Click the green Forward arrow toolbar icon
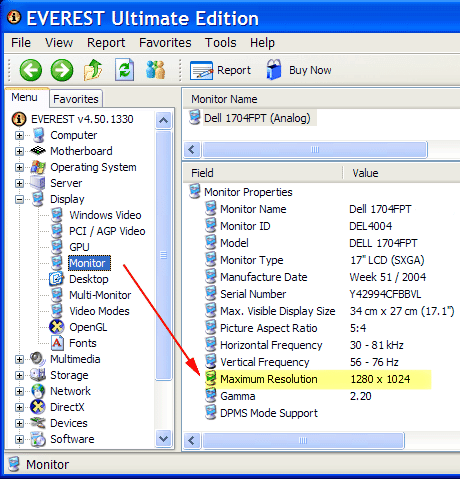 62,70
